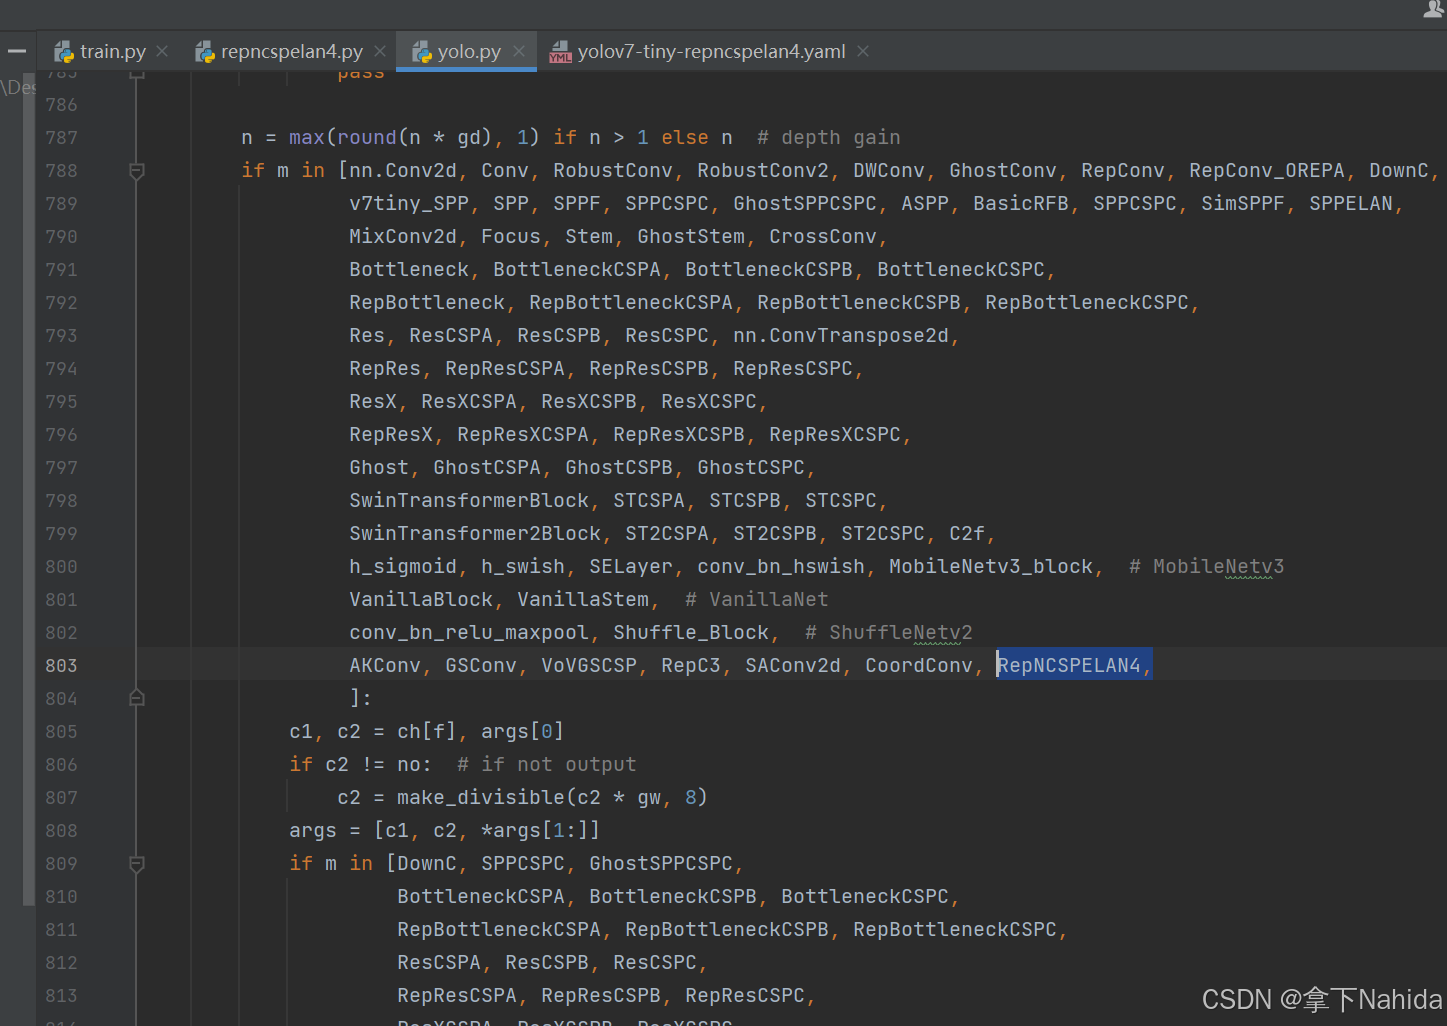Click 'c1, c2 = ch[f], args[0]' line
The height and width of the screenshot is (1026, 1447).
(427, 732)
